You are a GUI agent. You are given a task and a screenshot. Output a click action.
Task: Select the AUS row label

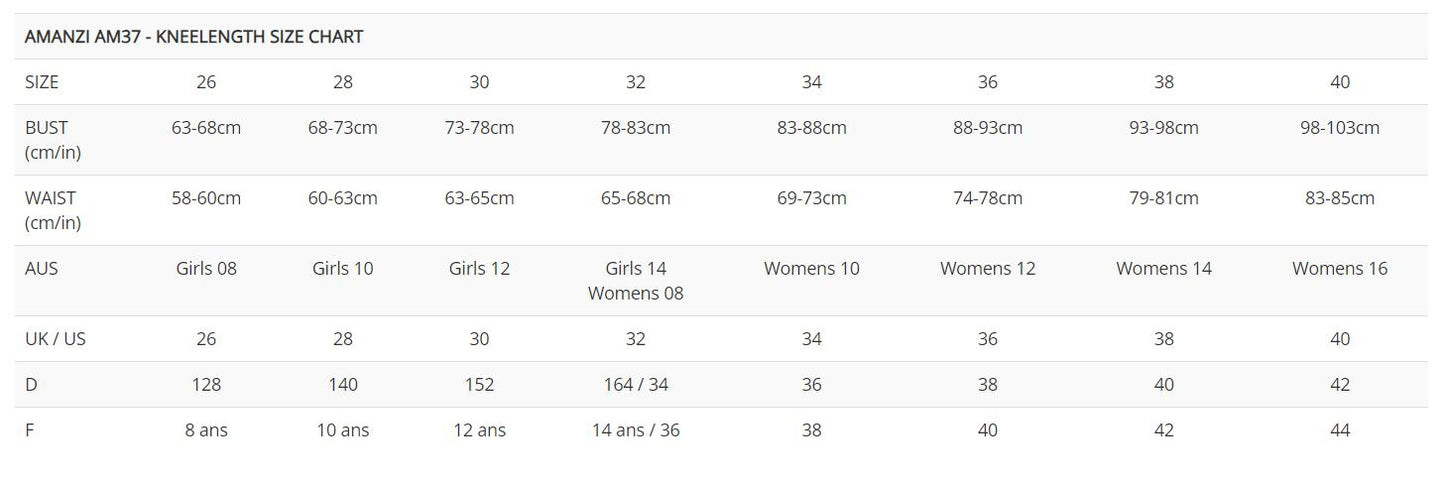point(42,268)
